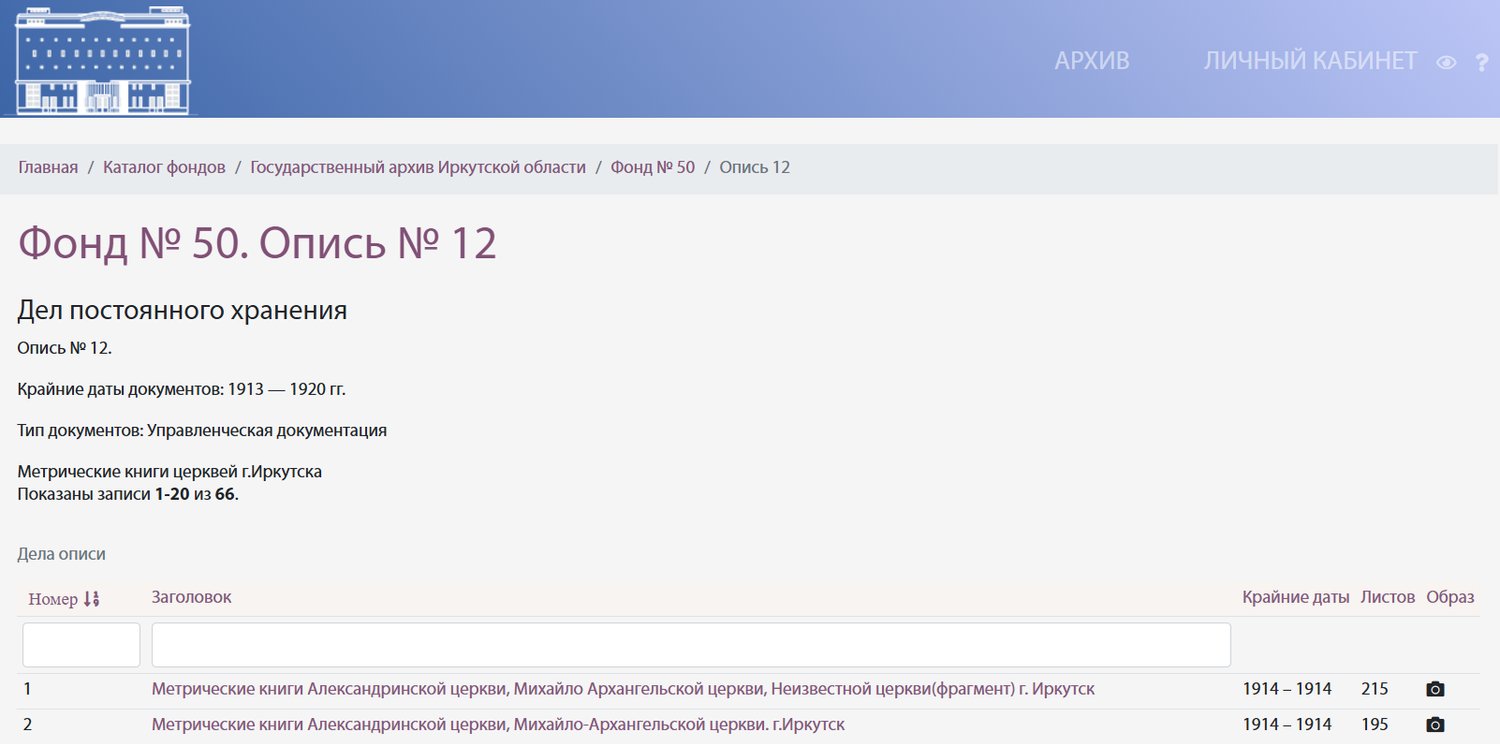
Task: Open record 1 Александринской церкви with Неизвестной церкви(фрагмент)
Action: (623, 689)
